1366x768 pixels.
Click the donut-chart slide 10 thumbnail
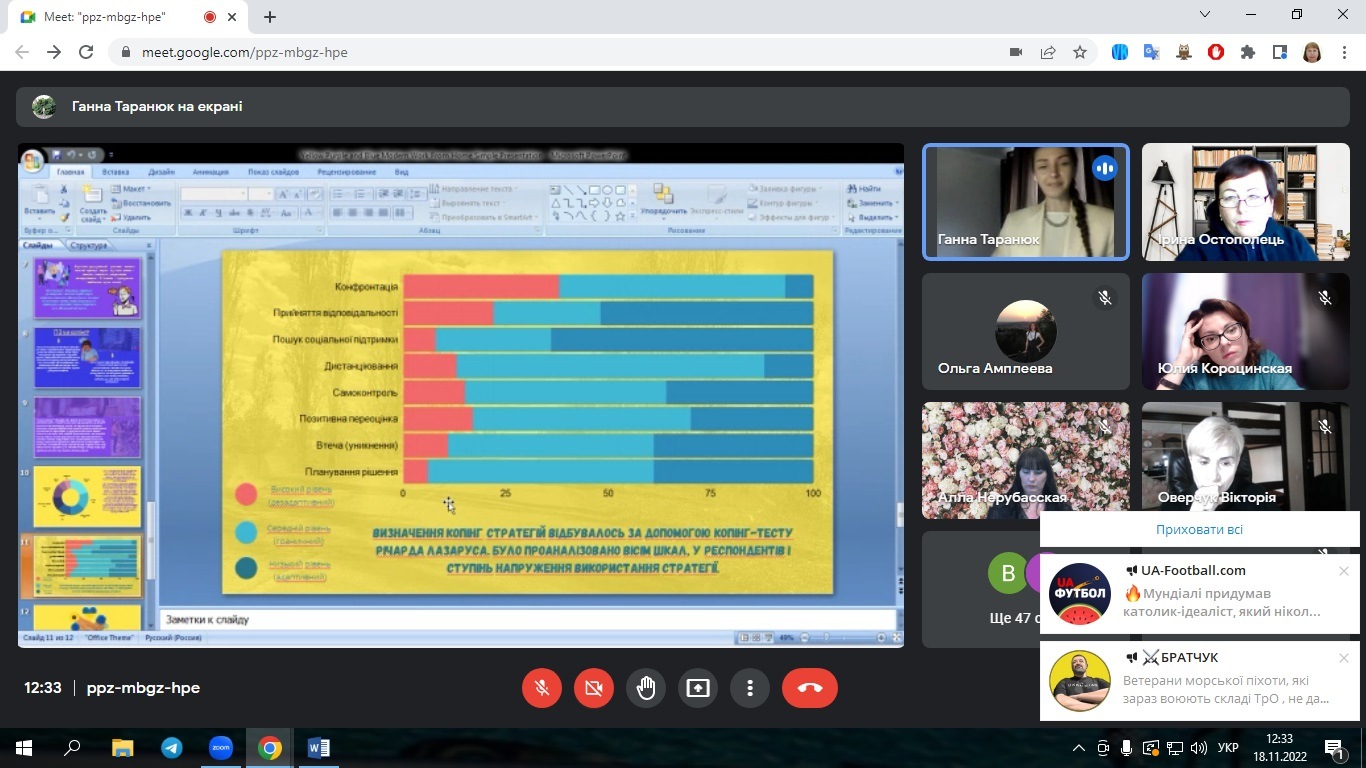[x=87, y=496]
